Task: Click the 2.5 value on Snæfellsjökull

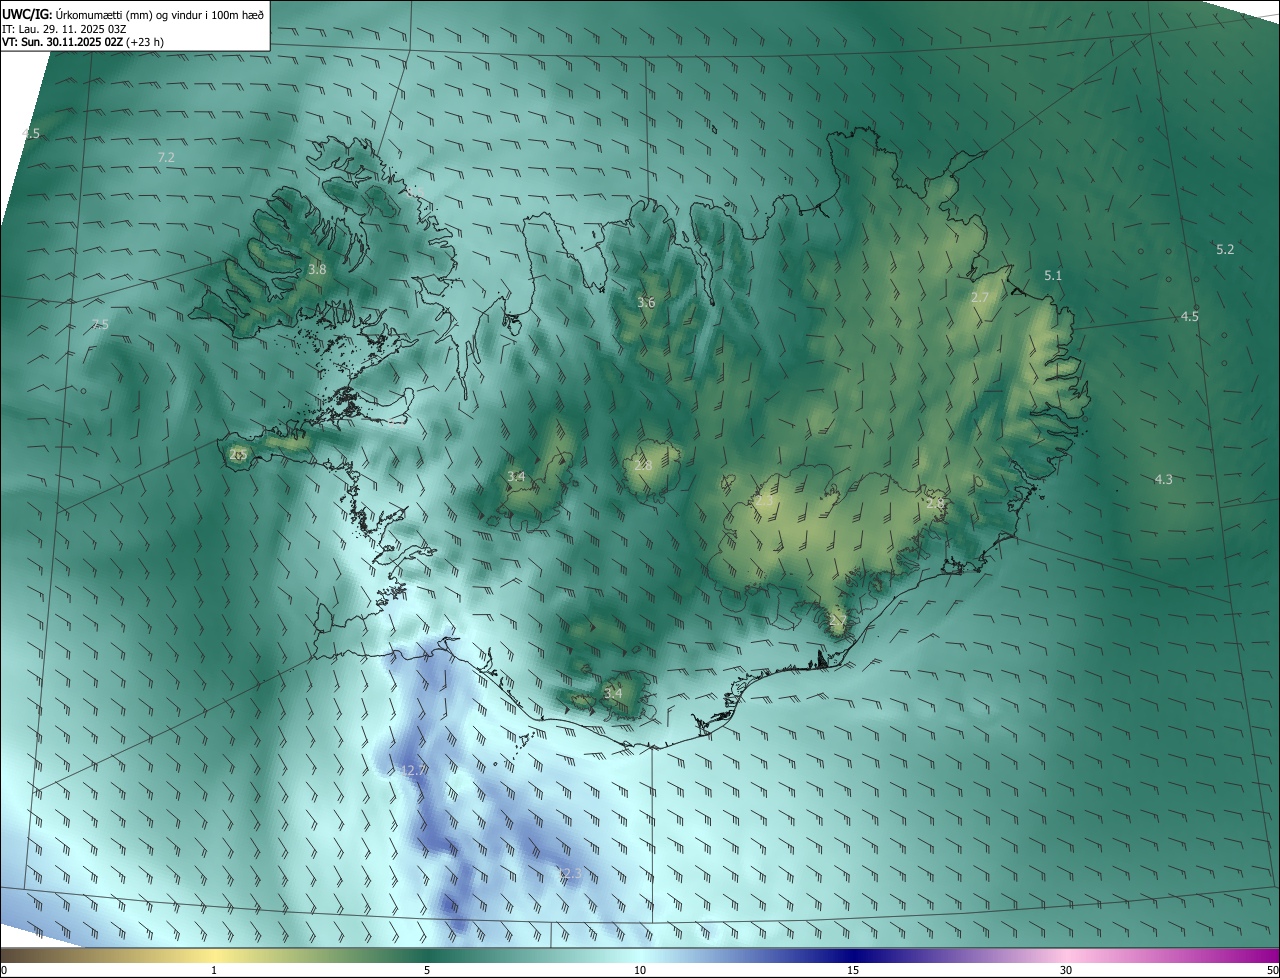Action: point(237,454)
